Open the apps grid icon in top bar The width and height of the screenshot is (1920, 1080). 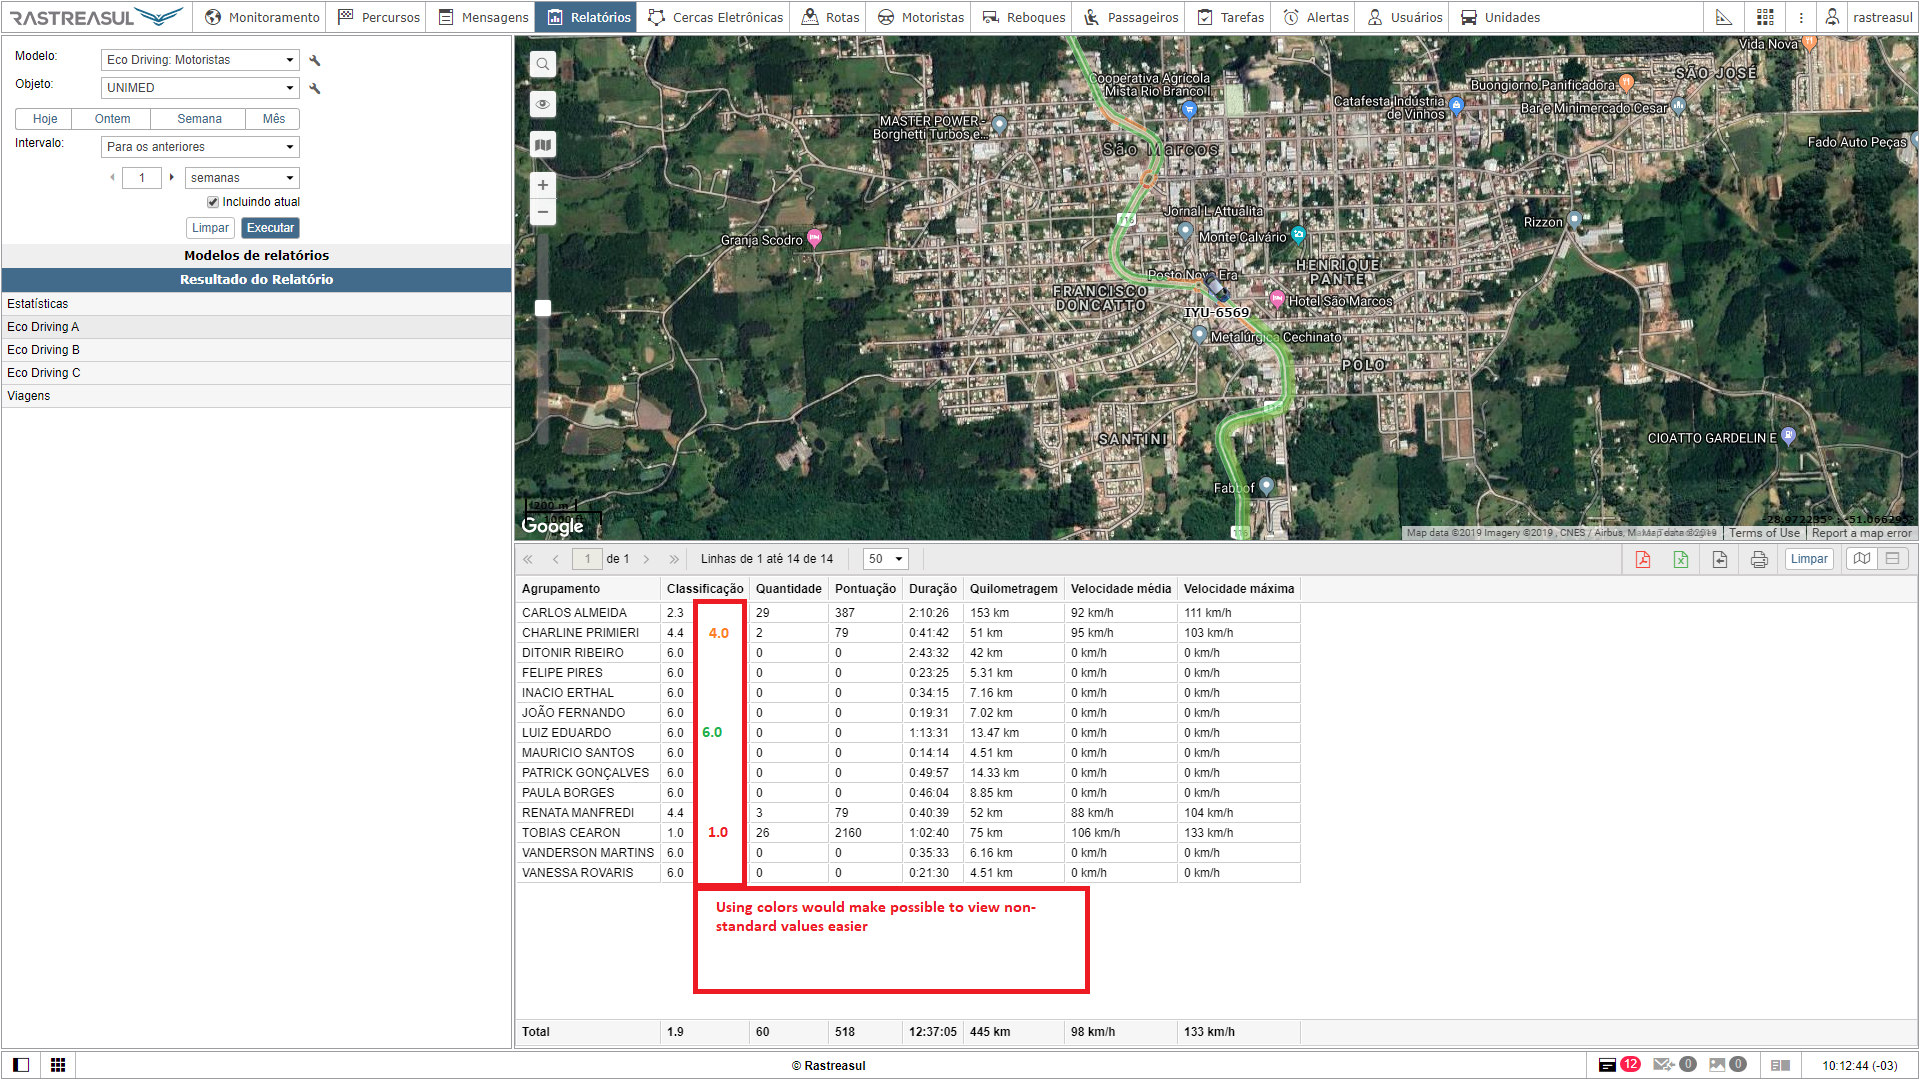tap(1765, 17)
